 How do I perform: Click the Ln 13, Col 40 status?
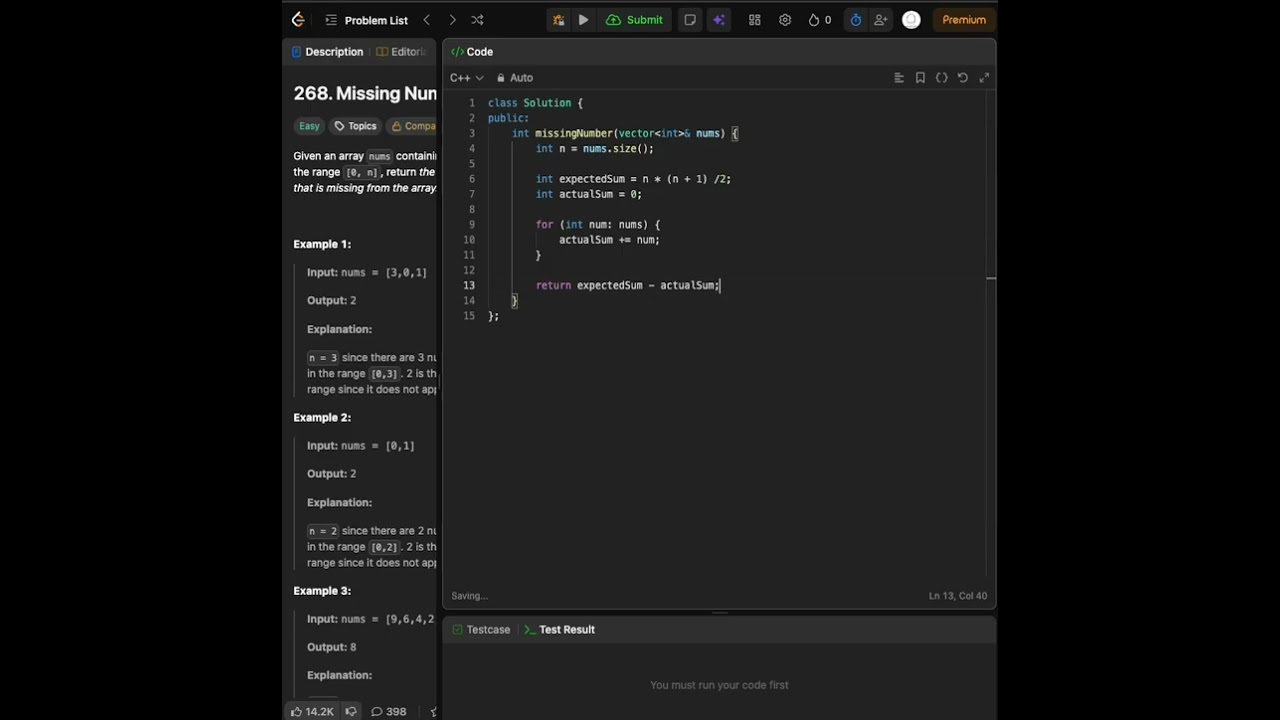[957, 596]
